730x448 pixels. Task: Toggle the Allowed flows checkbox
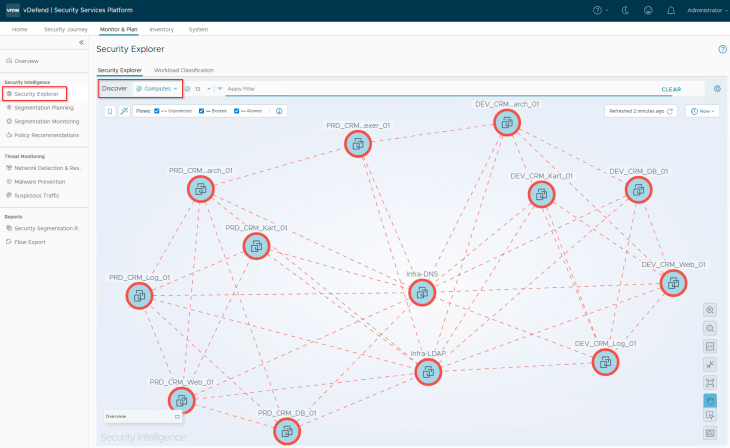pyautogui.click(x=237, y=111)
